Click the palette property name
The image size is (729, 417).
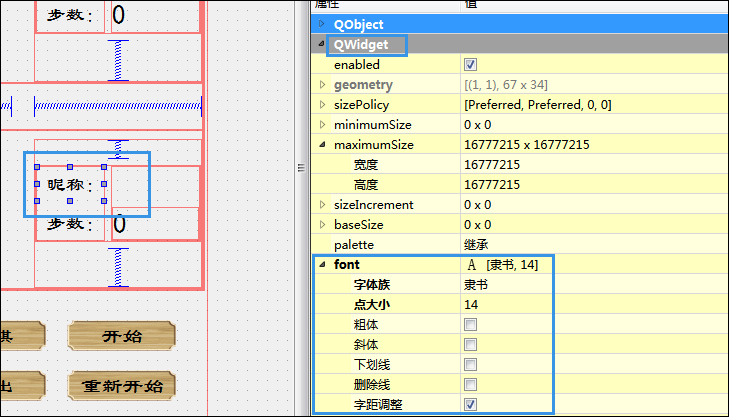click(354, 244)
